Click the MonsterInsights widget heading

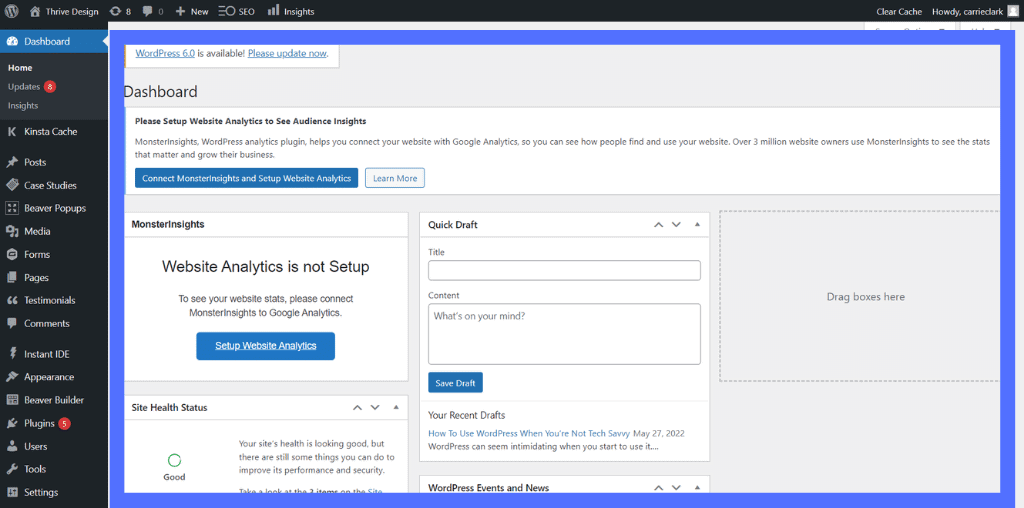pyautogui.click(x=168, y=224)
